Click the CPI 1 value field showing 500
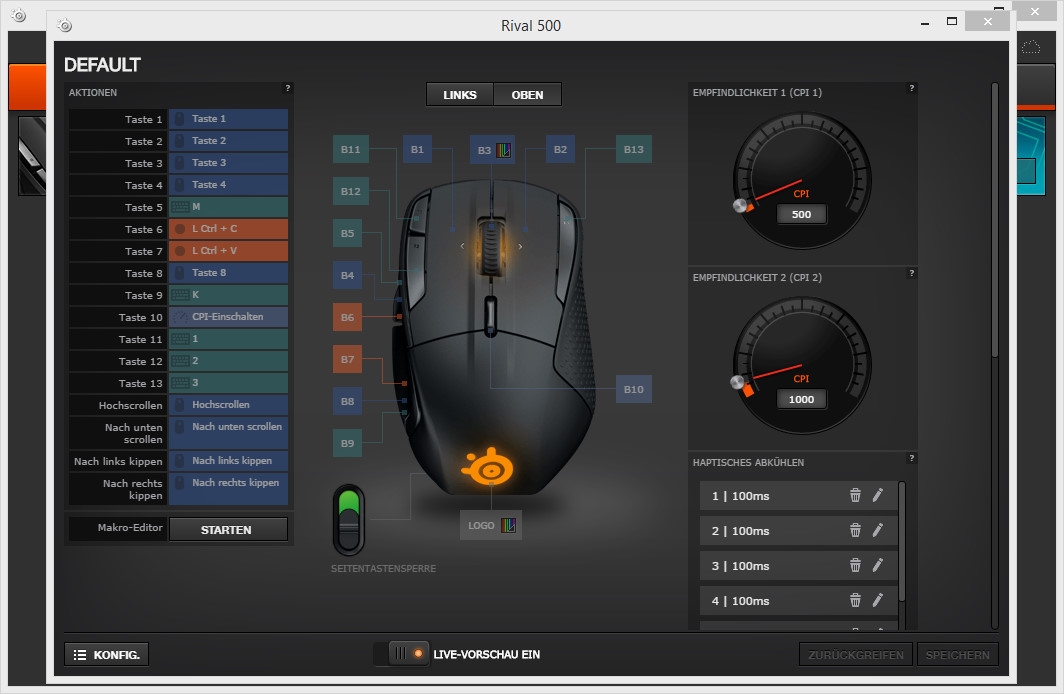The image size is (1064, 694). 801,214
